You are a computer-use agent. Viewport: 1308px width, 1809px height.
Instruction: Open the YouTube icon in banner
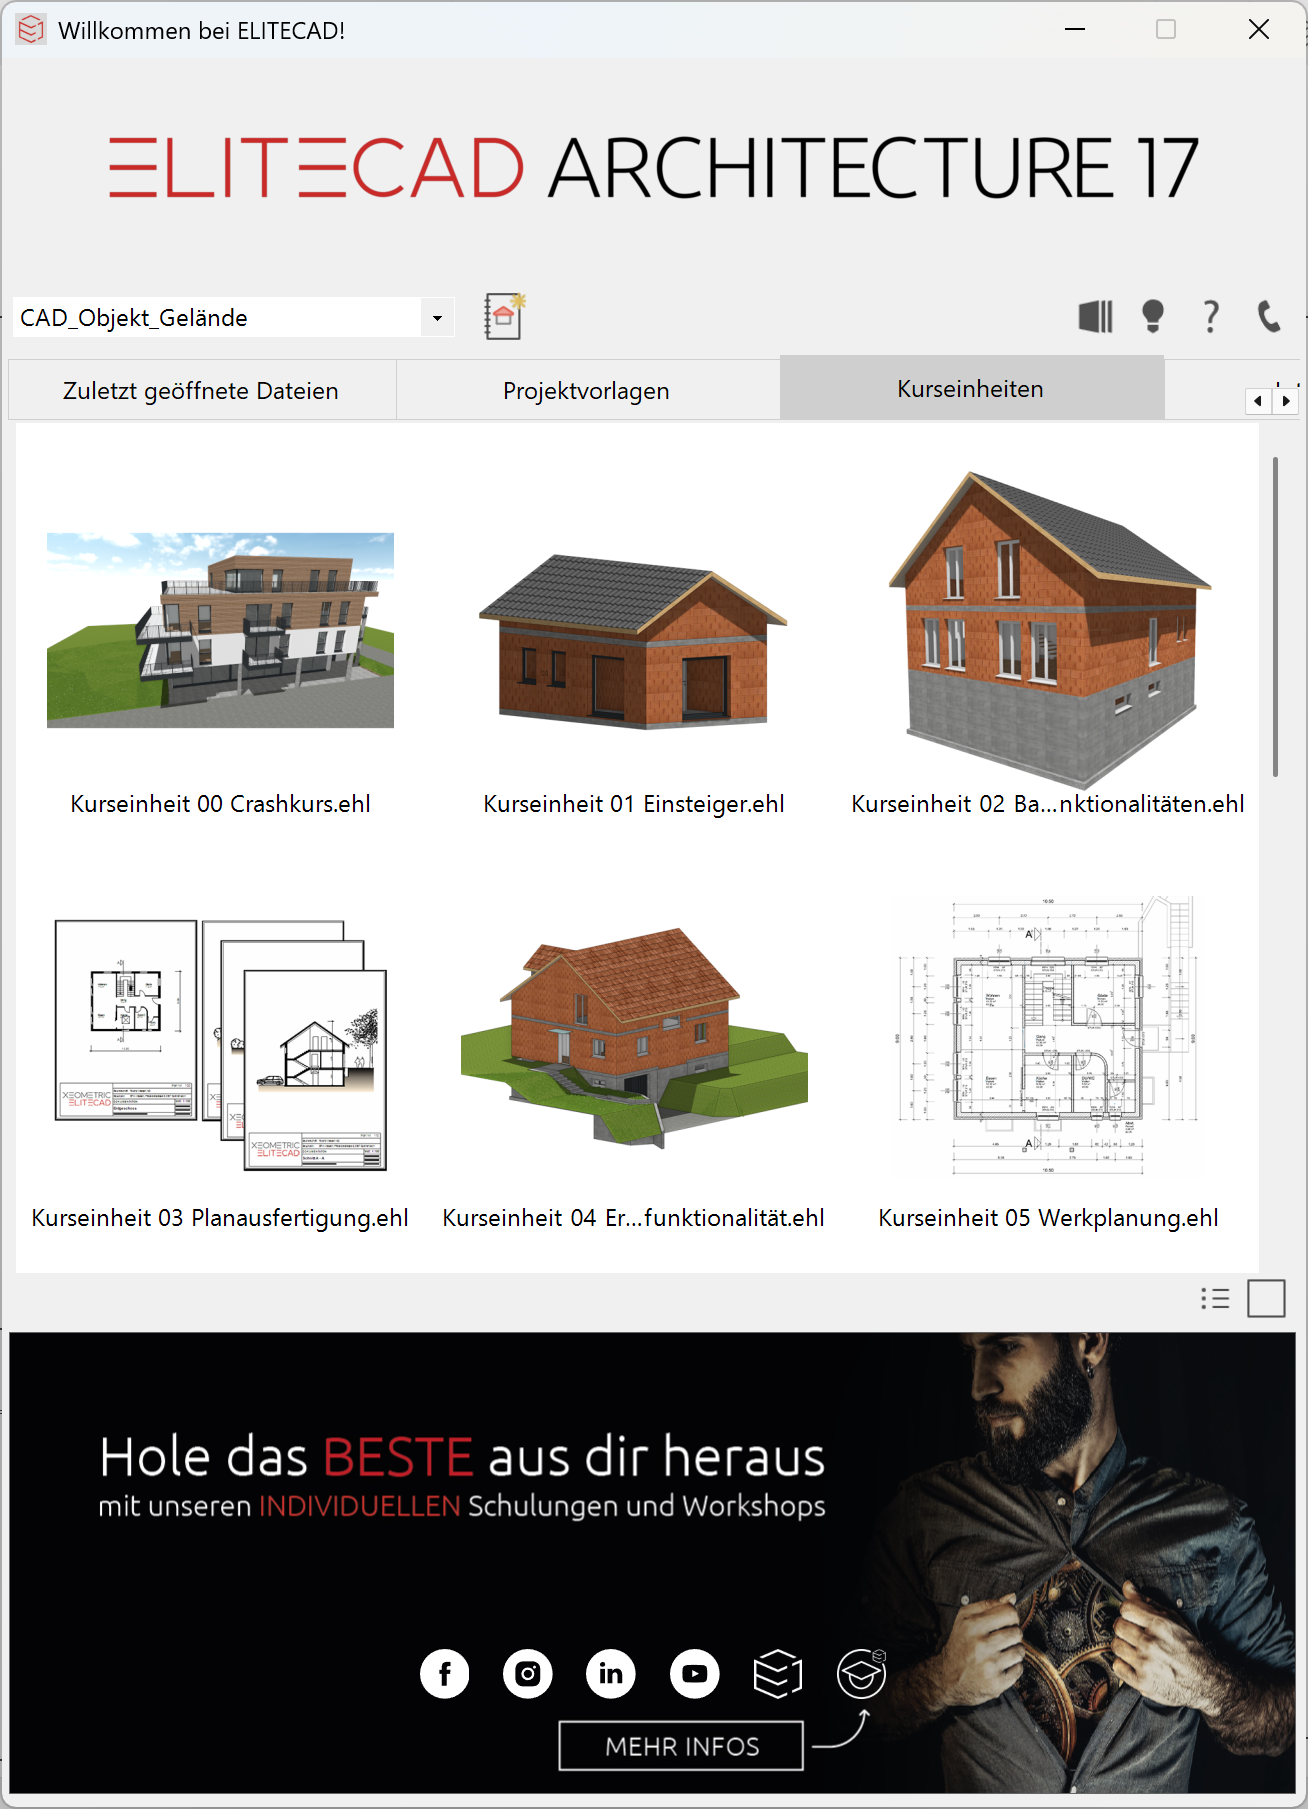(695, 1673)
